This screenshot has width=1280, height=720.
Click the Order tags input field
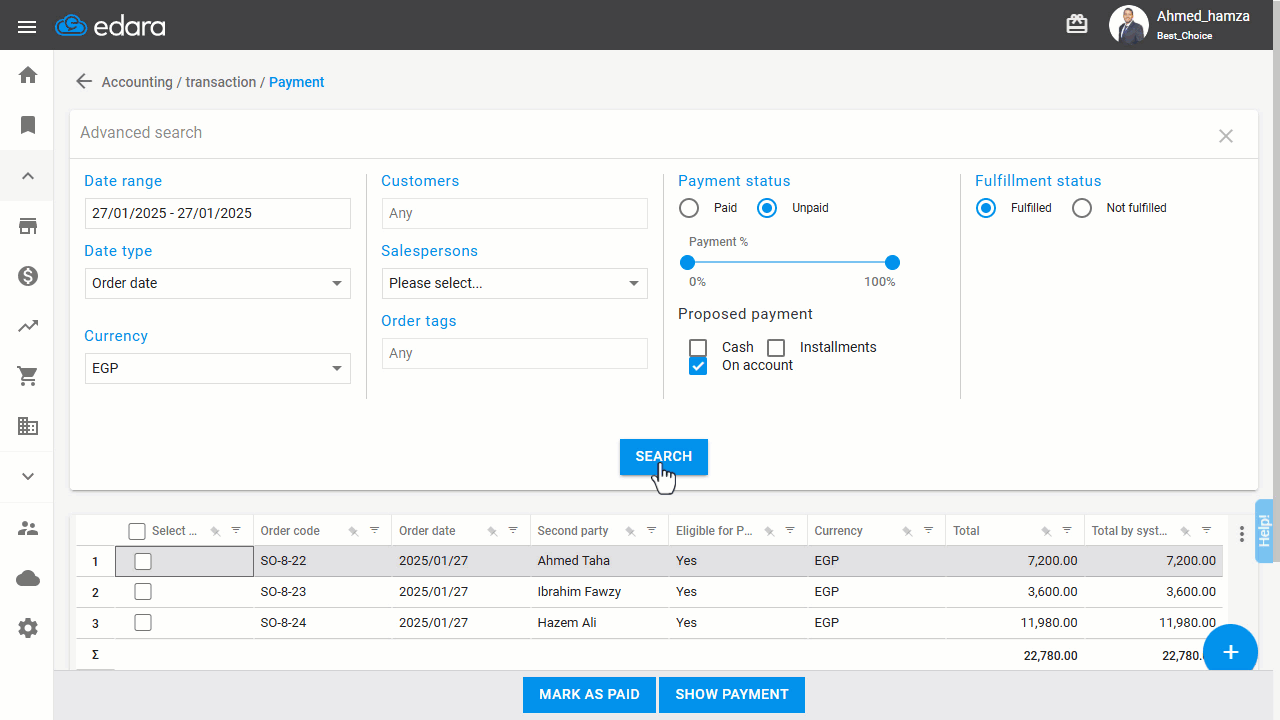click(x=515, y=353)
